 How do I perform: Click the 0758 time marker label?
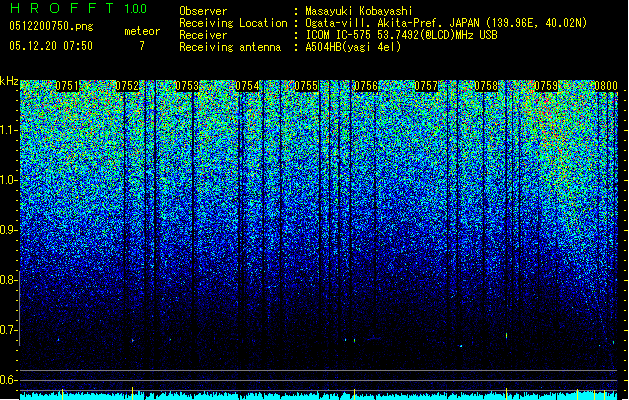(486, 86)
